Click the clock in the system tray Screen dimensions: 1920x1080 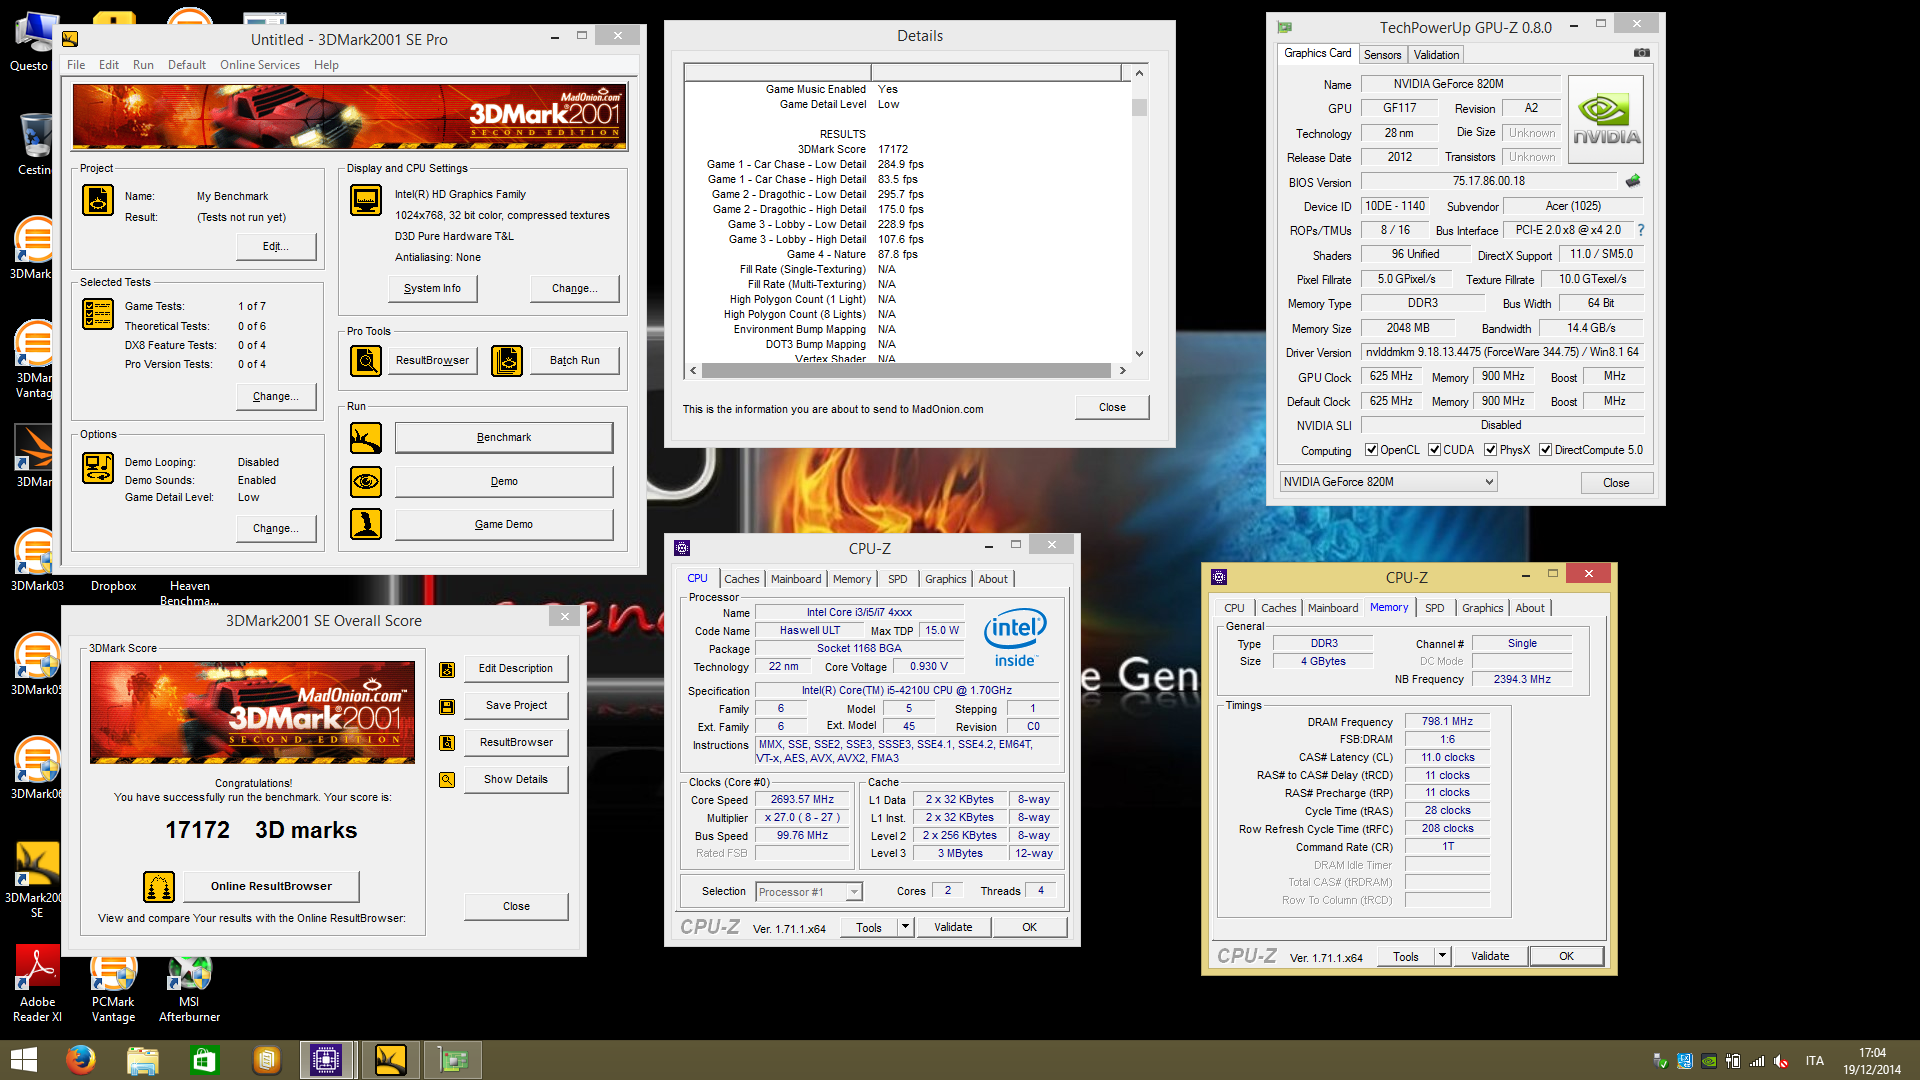point(1872,1061)
